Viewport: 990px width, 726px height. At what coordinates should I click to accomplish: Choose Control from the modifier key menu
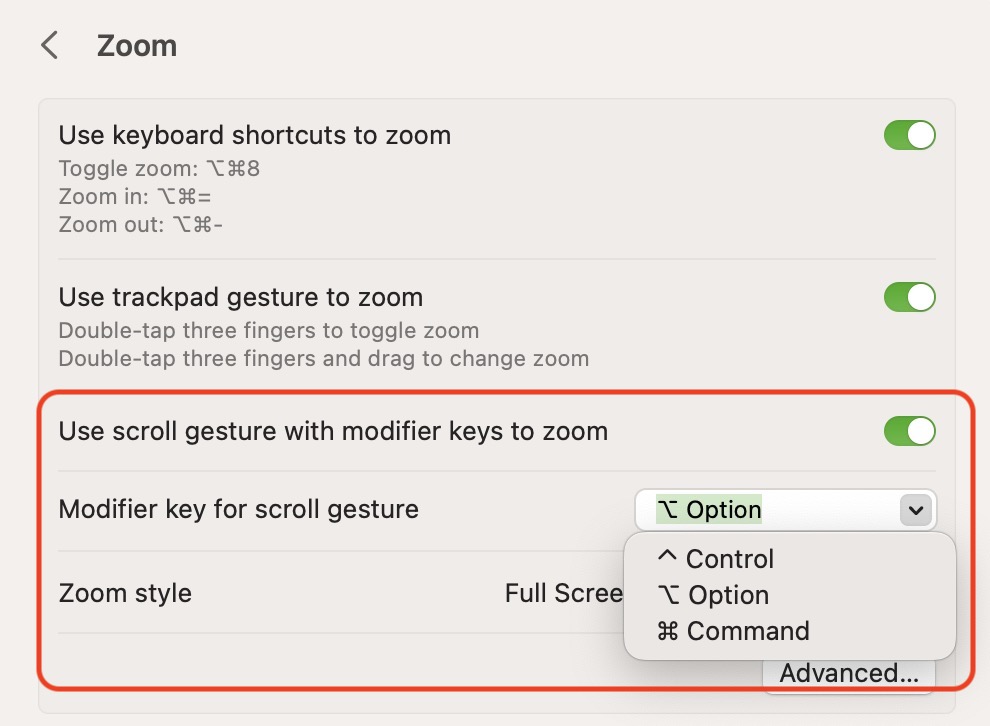click(715, 559)
